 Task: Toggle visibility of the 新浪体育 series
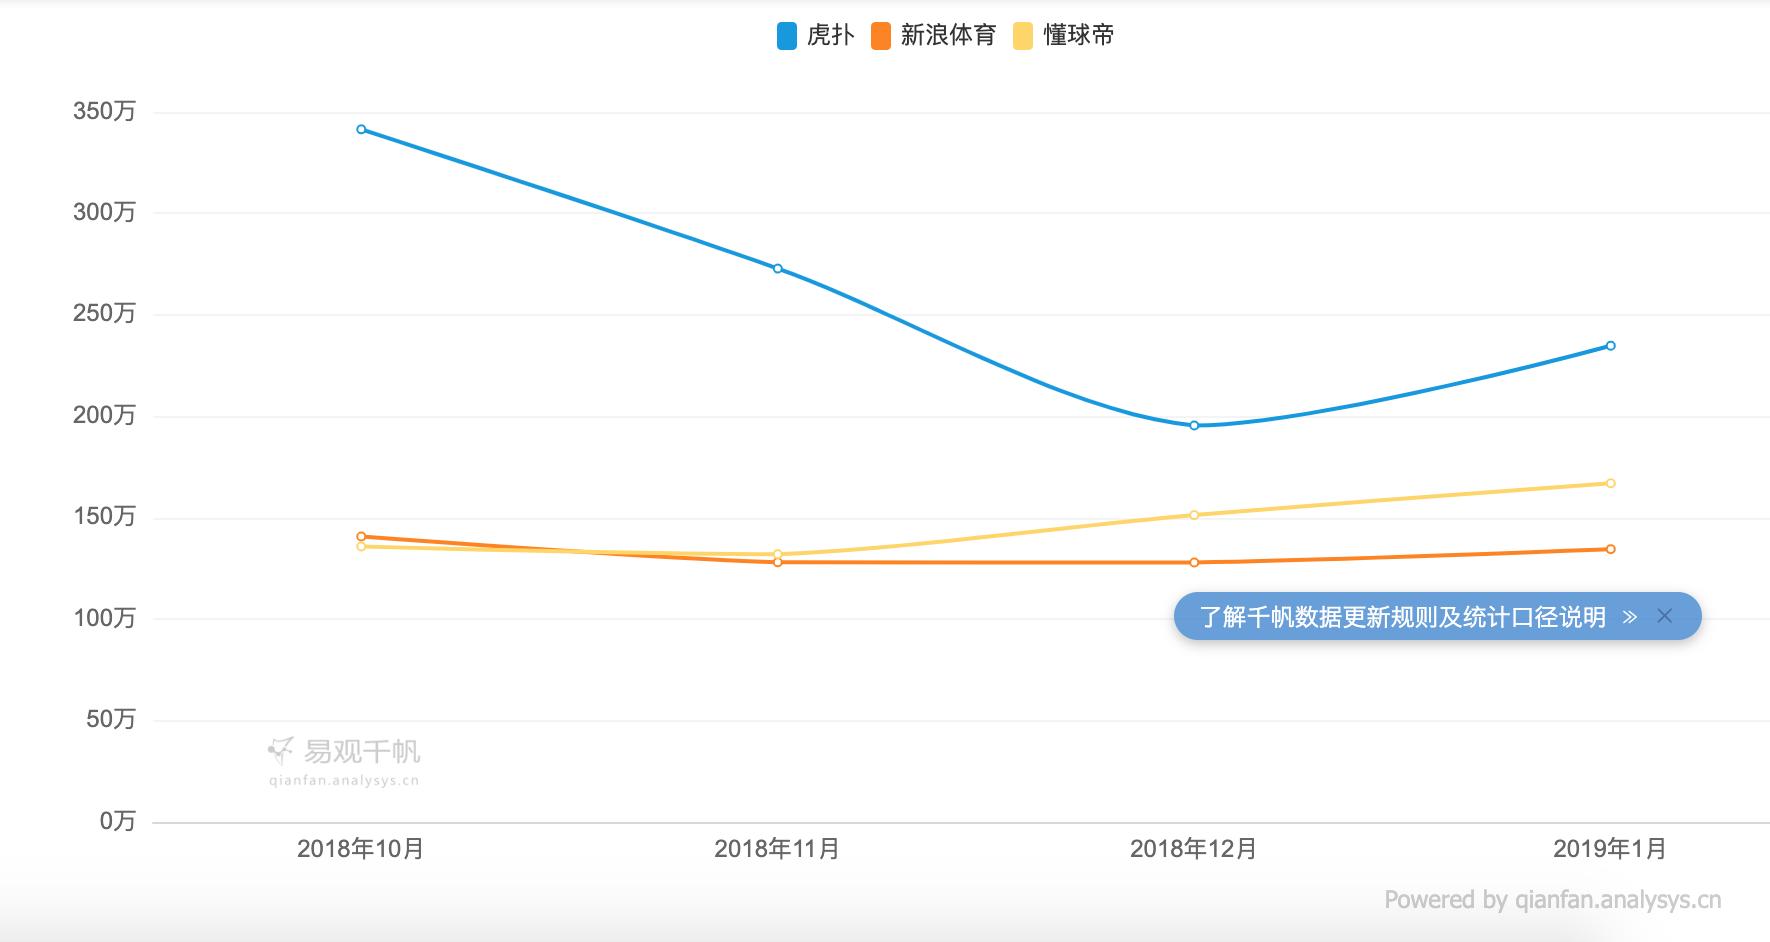pyautogui.click(x=935, y=35)
